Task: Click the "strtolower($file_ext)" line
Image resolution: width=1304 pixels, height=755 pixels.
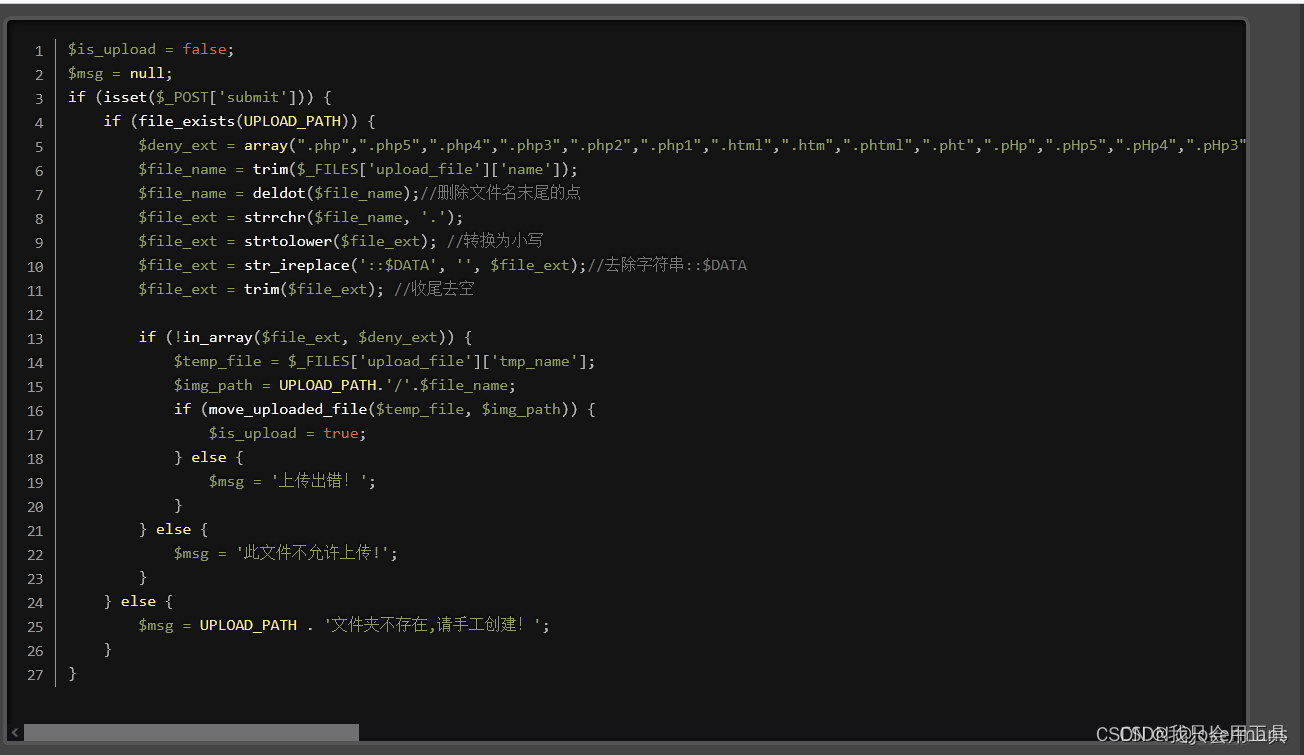Action: [x=340, y=241]
